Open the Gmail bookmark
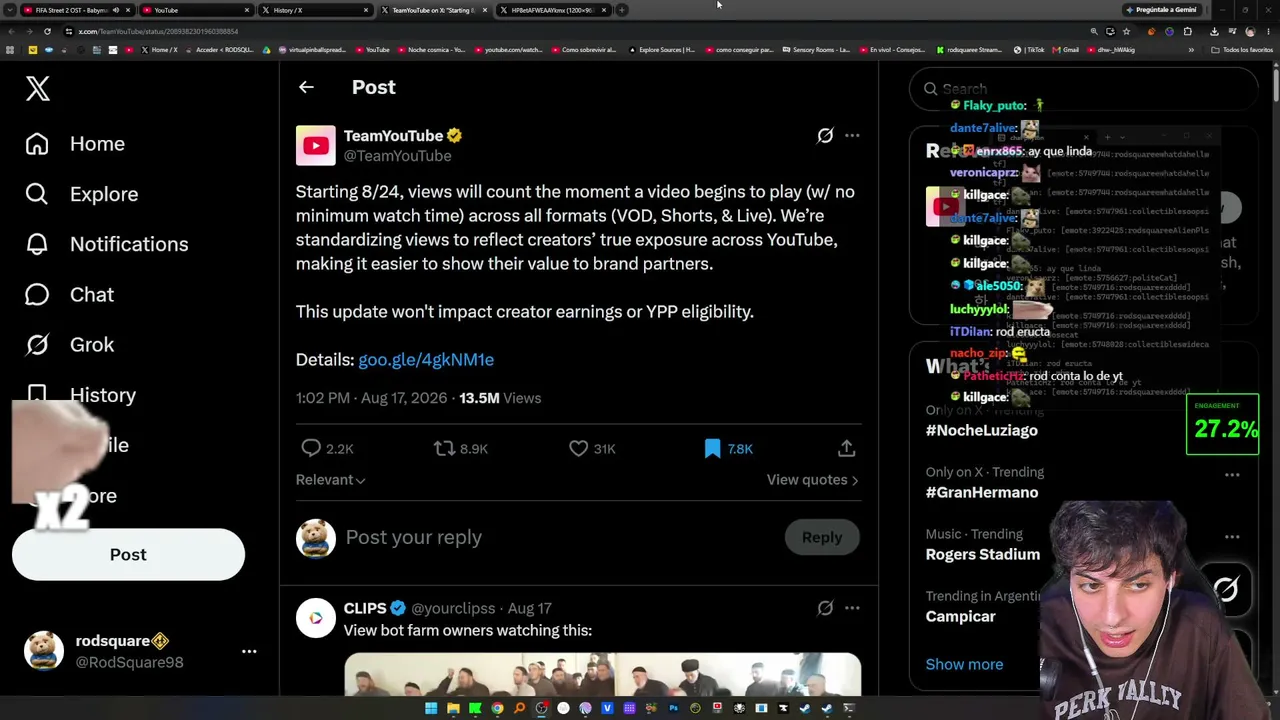The image size is (1280, 720). [1067, 50]
